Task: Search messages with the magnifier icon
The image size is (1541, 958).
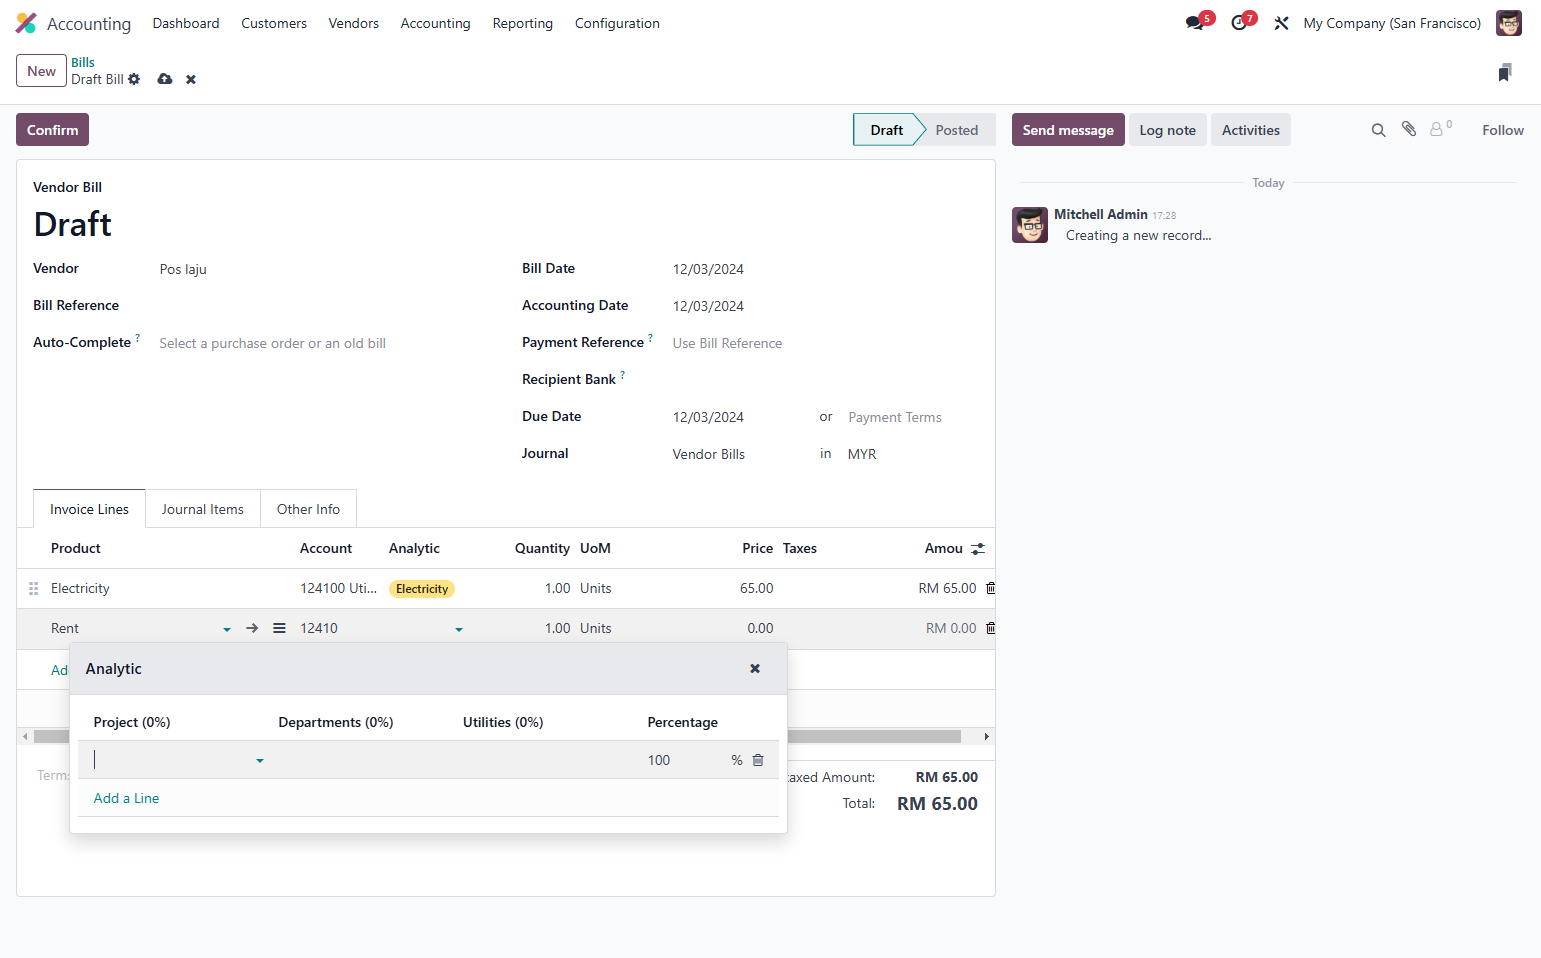Action: [x=1378, y=130]
